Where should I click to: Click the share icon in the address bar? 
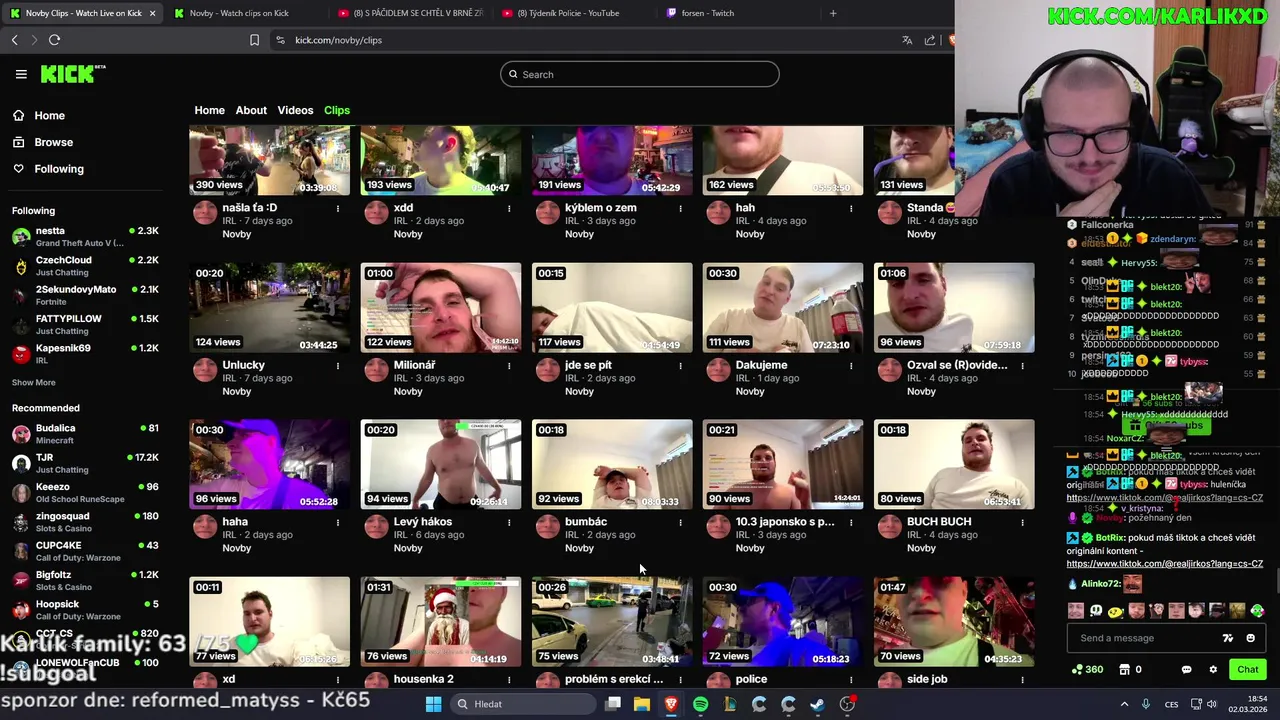(930, 40)
